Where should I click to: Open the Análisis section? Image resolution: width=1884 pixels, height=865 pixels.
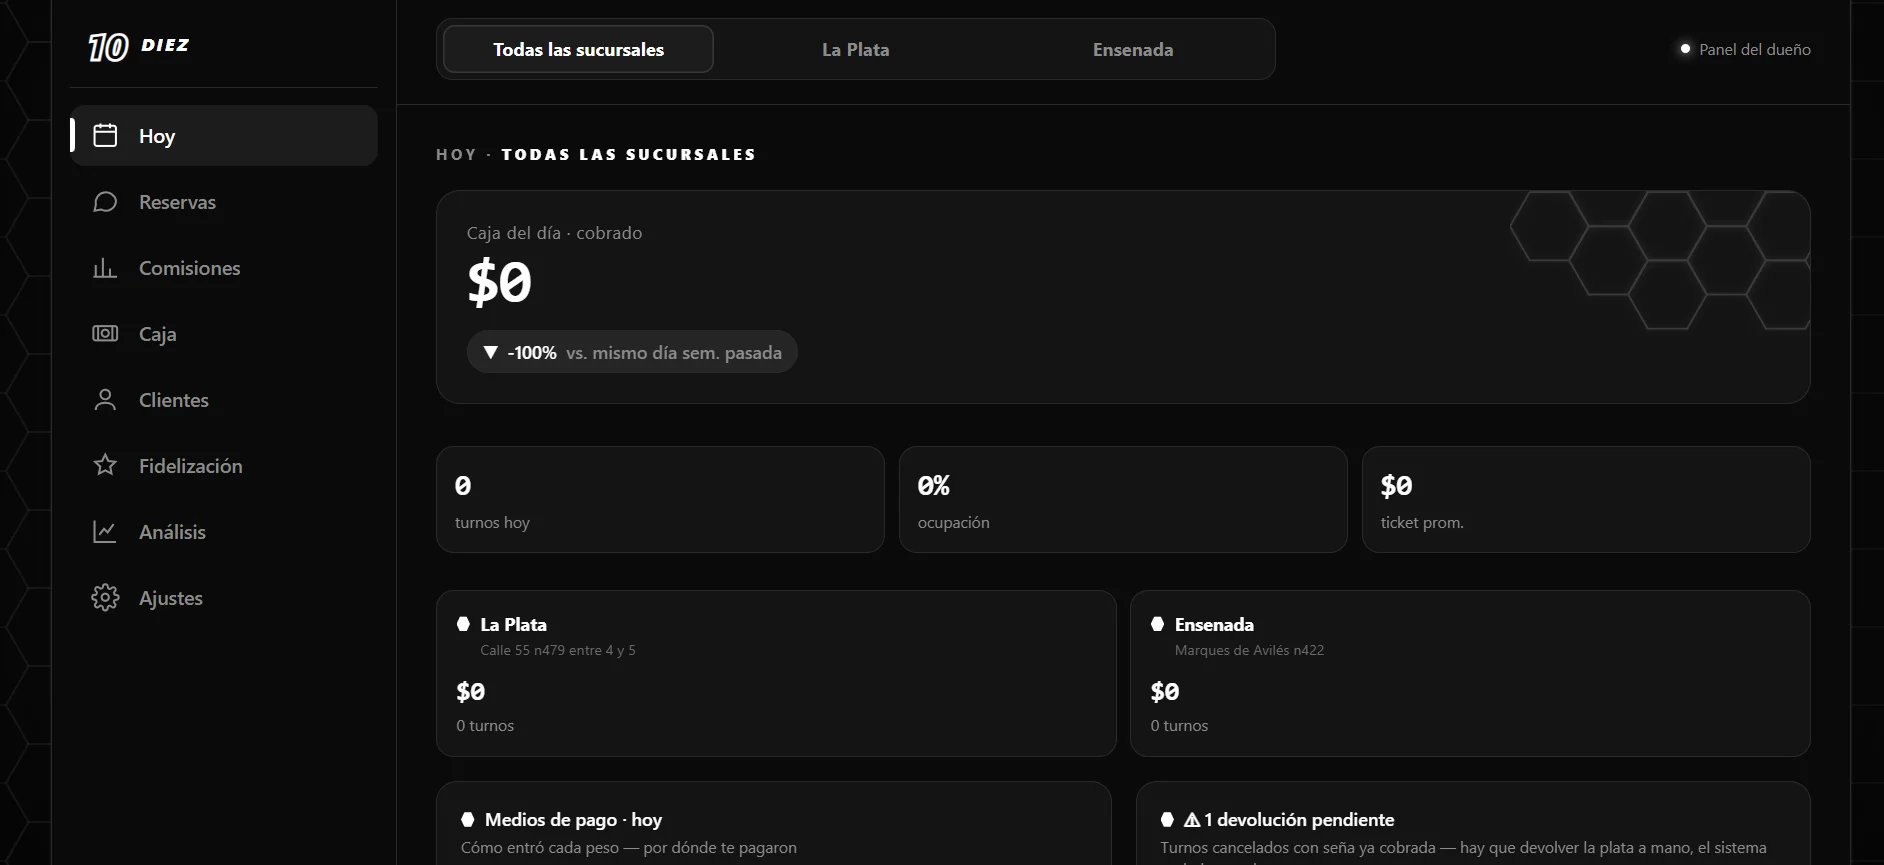[224, 532]
